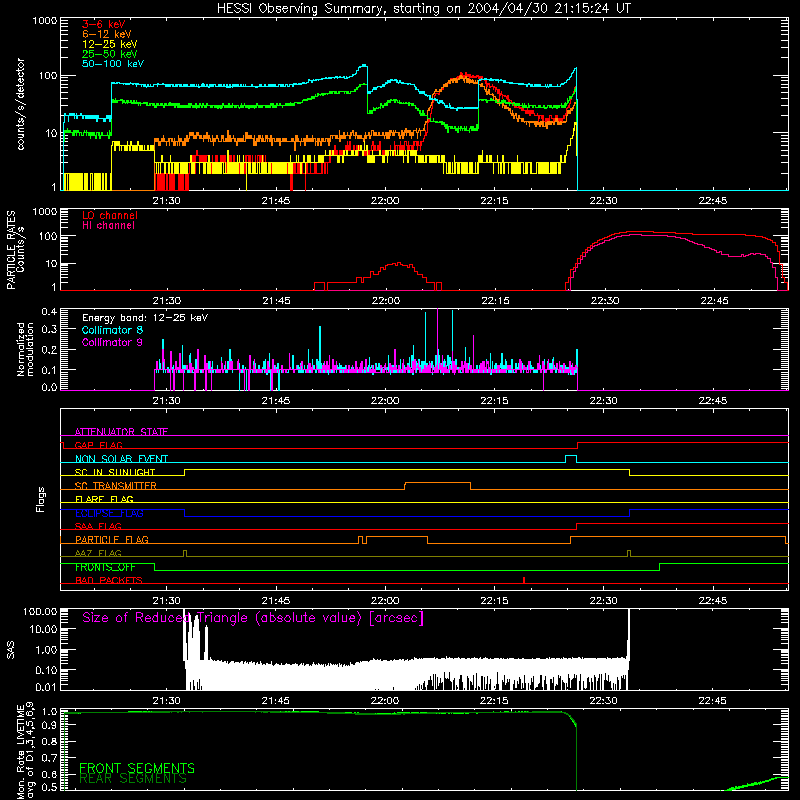800x800 pixels.
Task: Click the SC IN SUNLIGHT flag label
Action: pyautogui.click(x=115, y=472)
